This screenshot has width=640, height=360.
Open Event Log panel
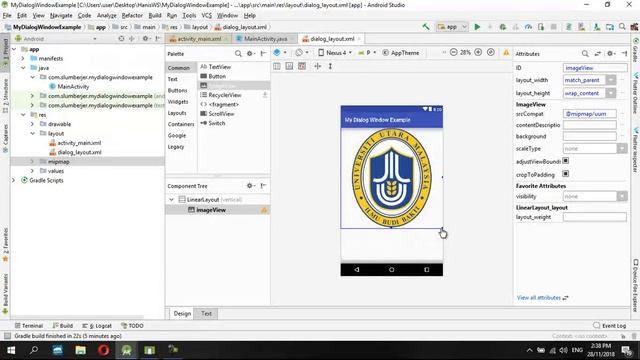pos(609,326)
